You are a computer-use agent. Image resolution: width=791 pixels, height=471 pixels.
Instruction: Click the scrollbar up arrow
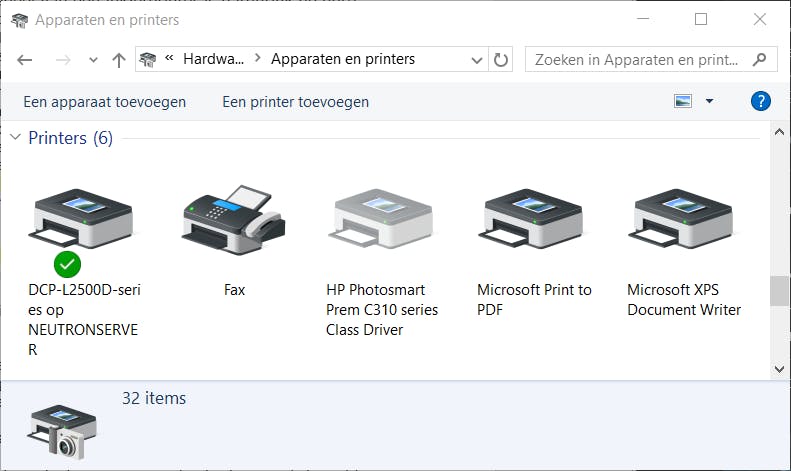pos(779,132)
